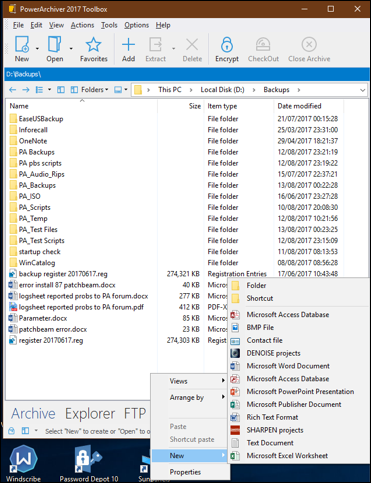
Task: Expand the New button dropdown arrow
Action: [x=37, y=49]
